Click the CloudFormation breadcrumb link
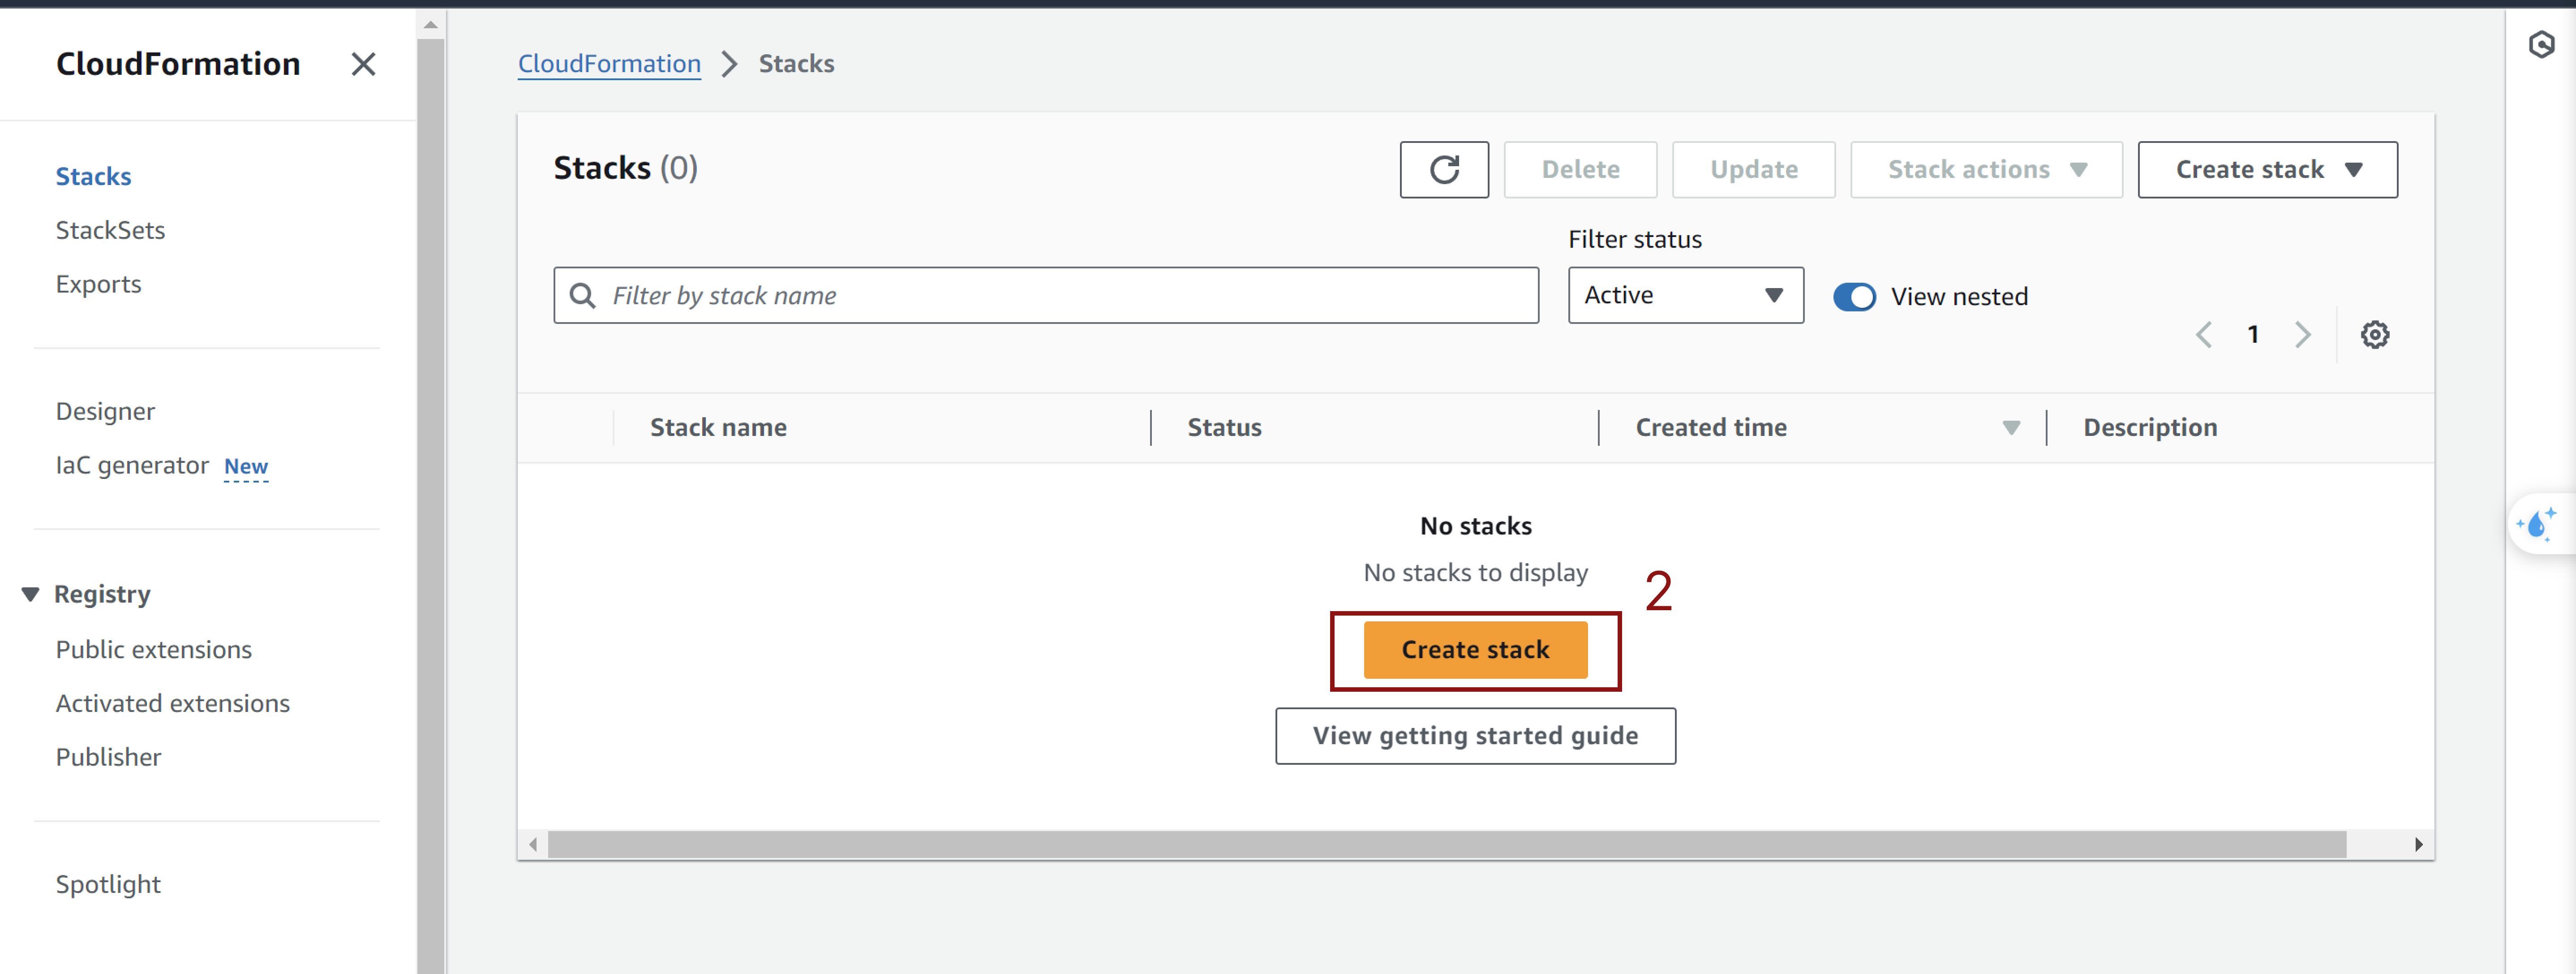The image size is (2576, 974). (x=609, y=64)
